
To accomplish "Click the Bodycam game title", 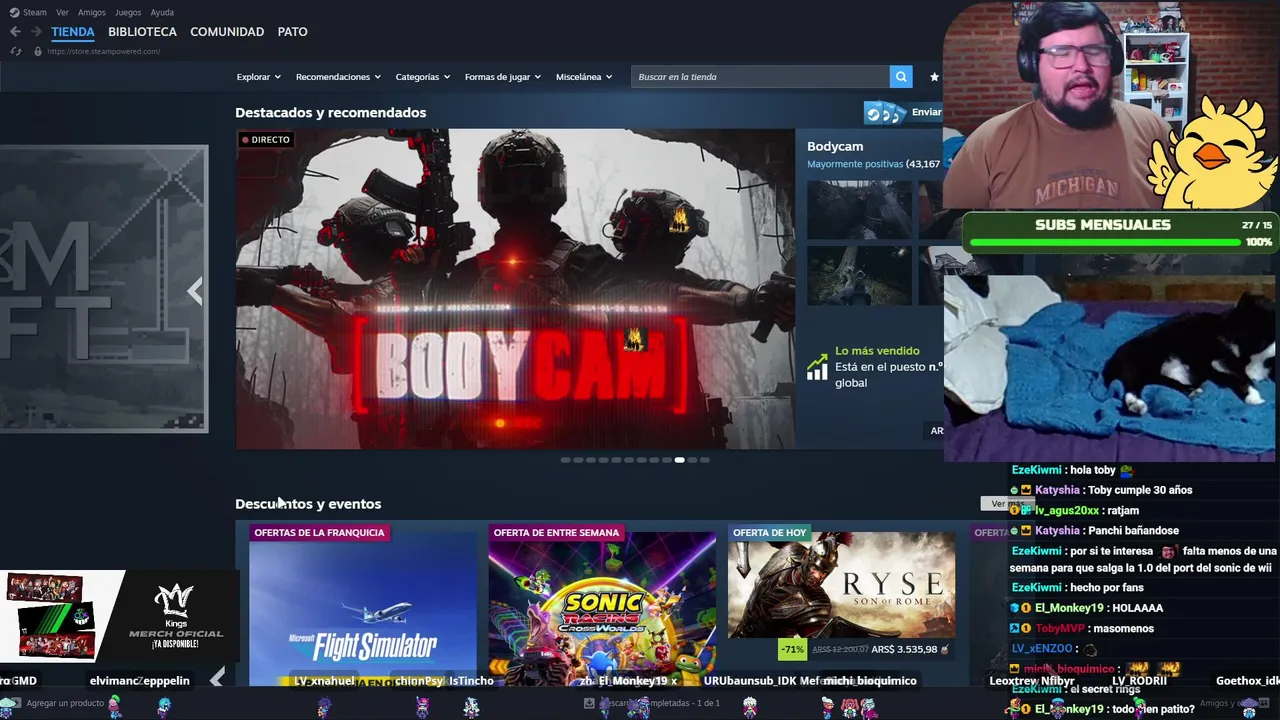I will tap(835, 147).
